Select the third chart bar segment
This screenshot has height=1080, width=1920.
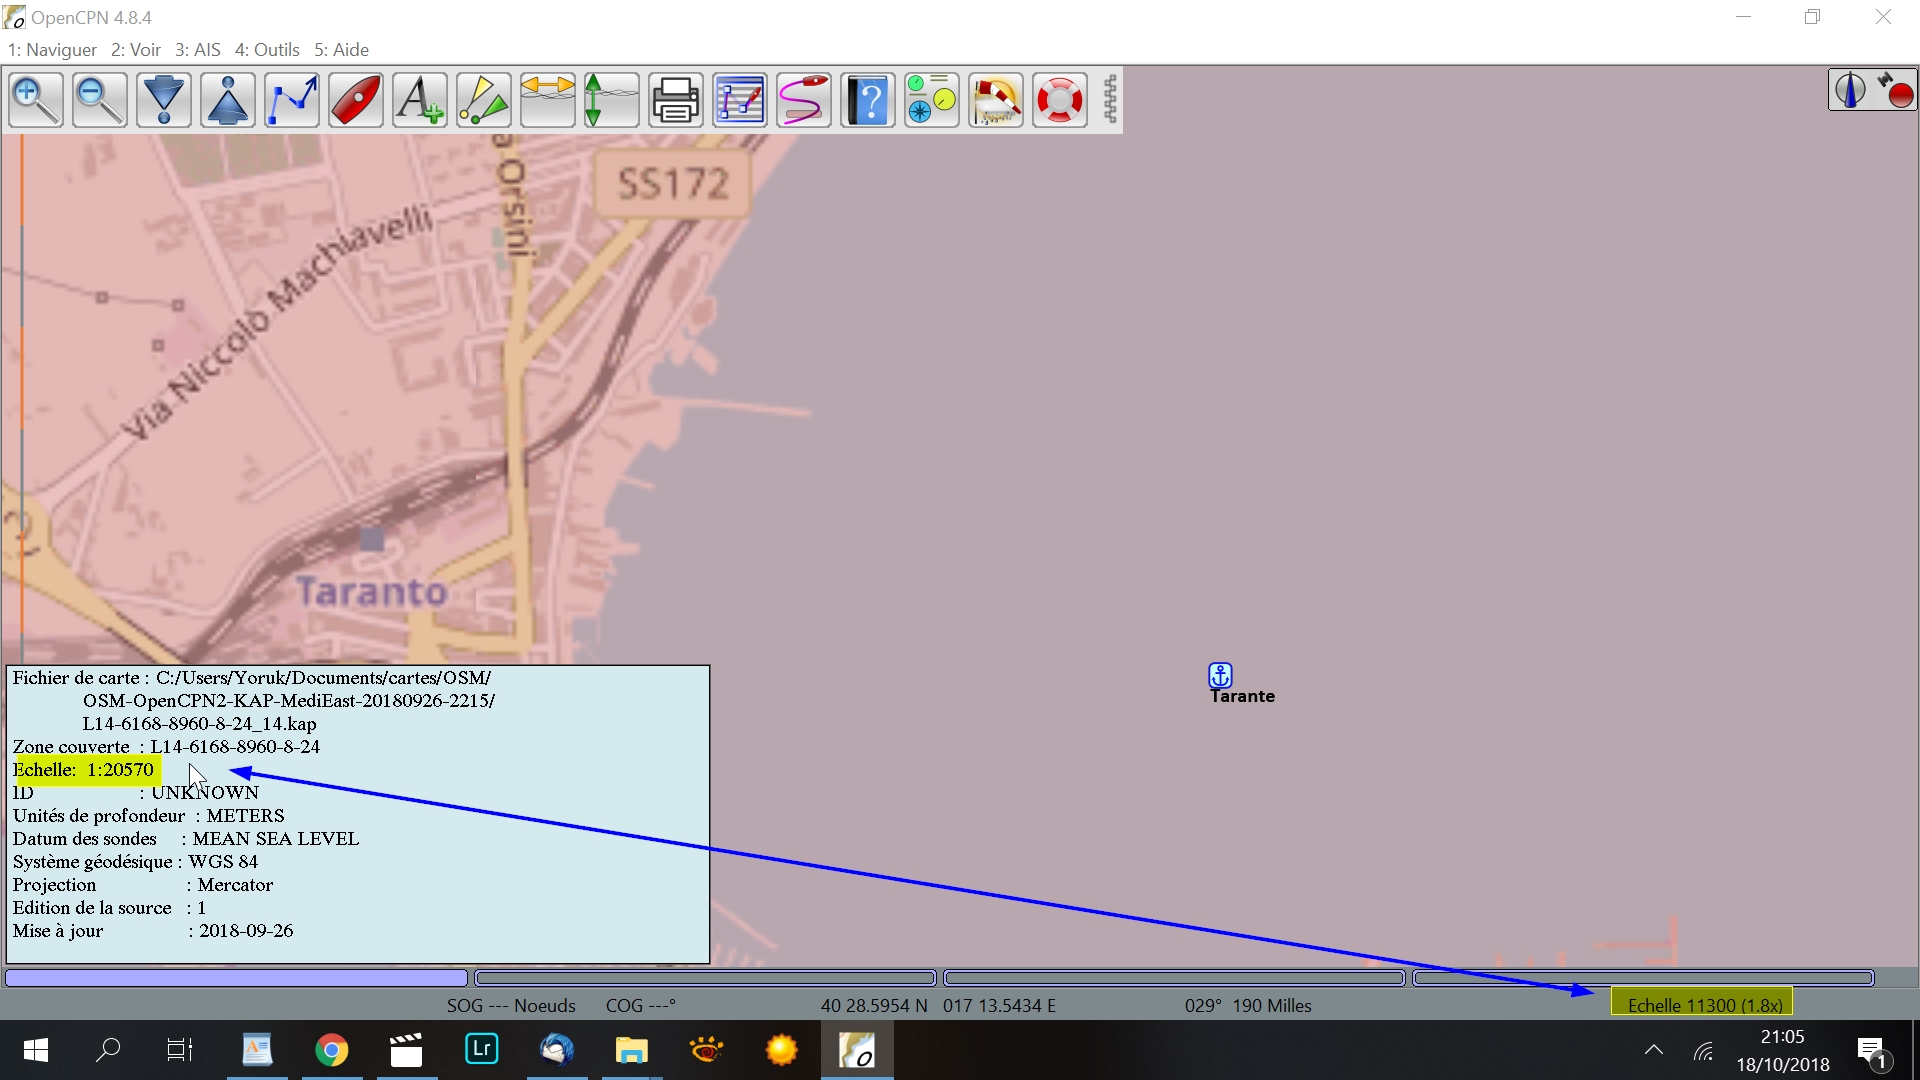click(1174, 978)
